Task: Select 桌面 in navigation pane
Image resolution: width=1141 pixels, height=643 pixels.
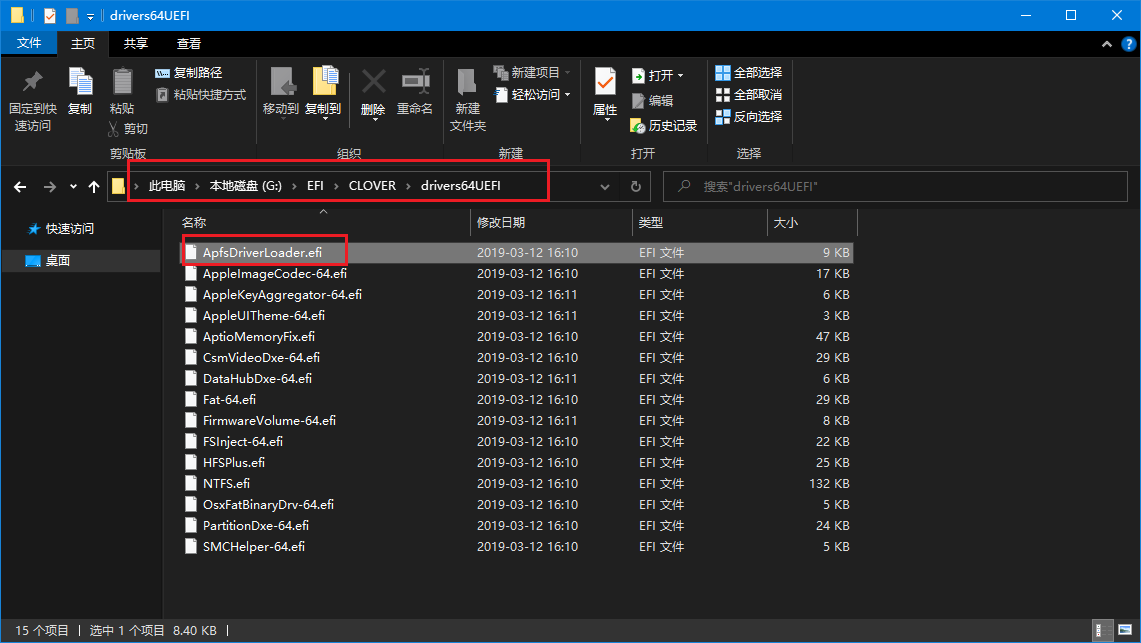Action: tap(81, 260)
